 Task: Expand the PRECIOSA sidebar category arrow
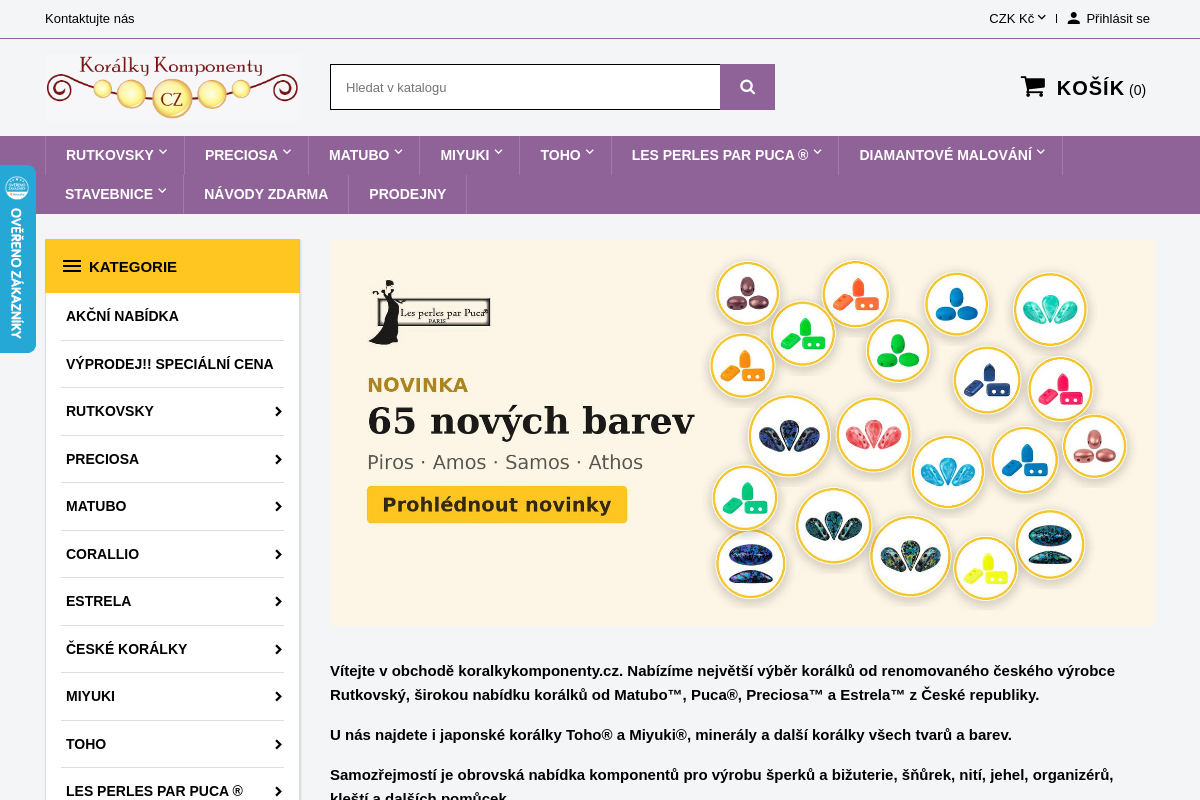coord(278,459)
